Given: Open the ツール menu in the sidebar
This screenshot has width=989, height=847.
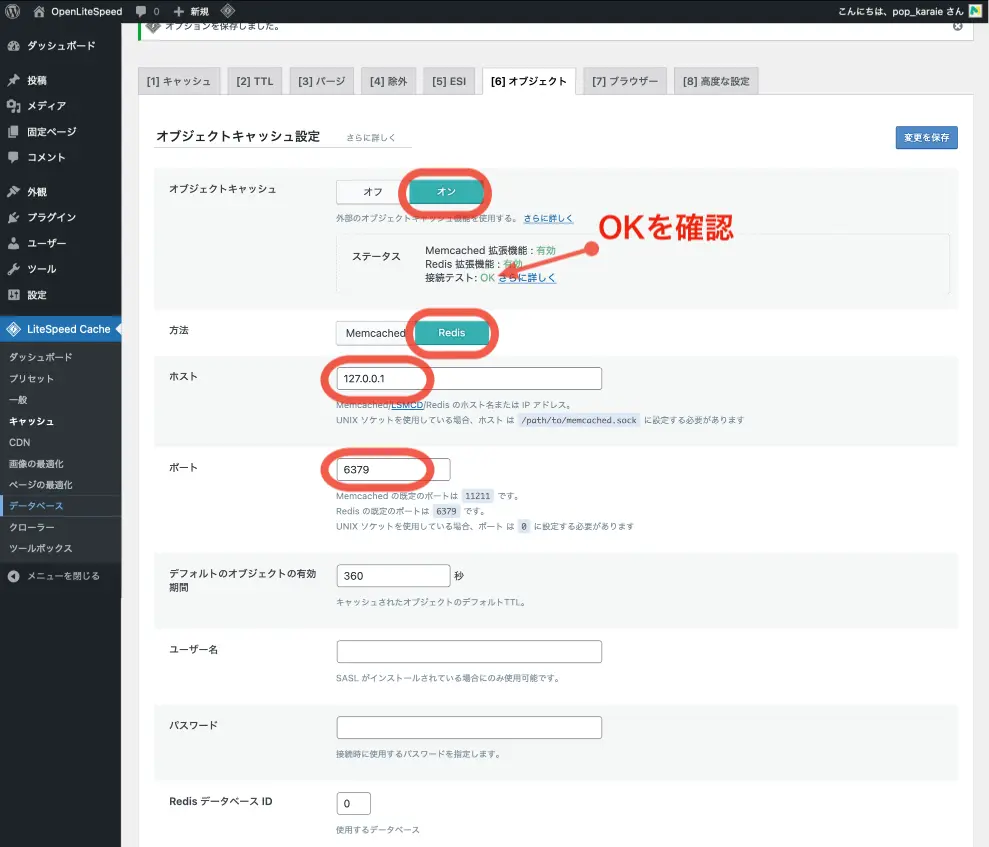Looking at the screenshot, I should 61,269.
